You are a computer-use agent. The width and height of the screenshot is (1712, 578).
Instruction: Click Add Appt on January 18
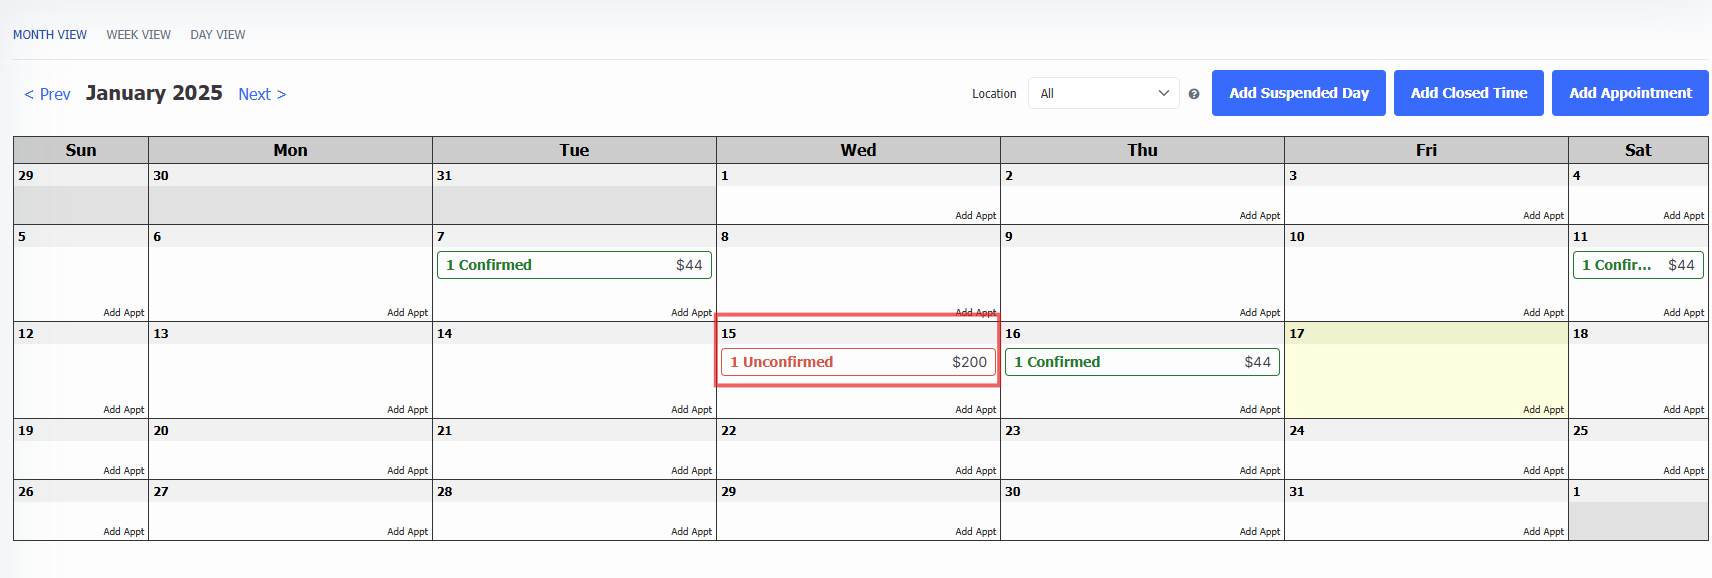point(1683,410)
